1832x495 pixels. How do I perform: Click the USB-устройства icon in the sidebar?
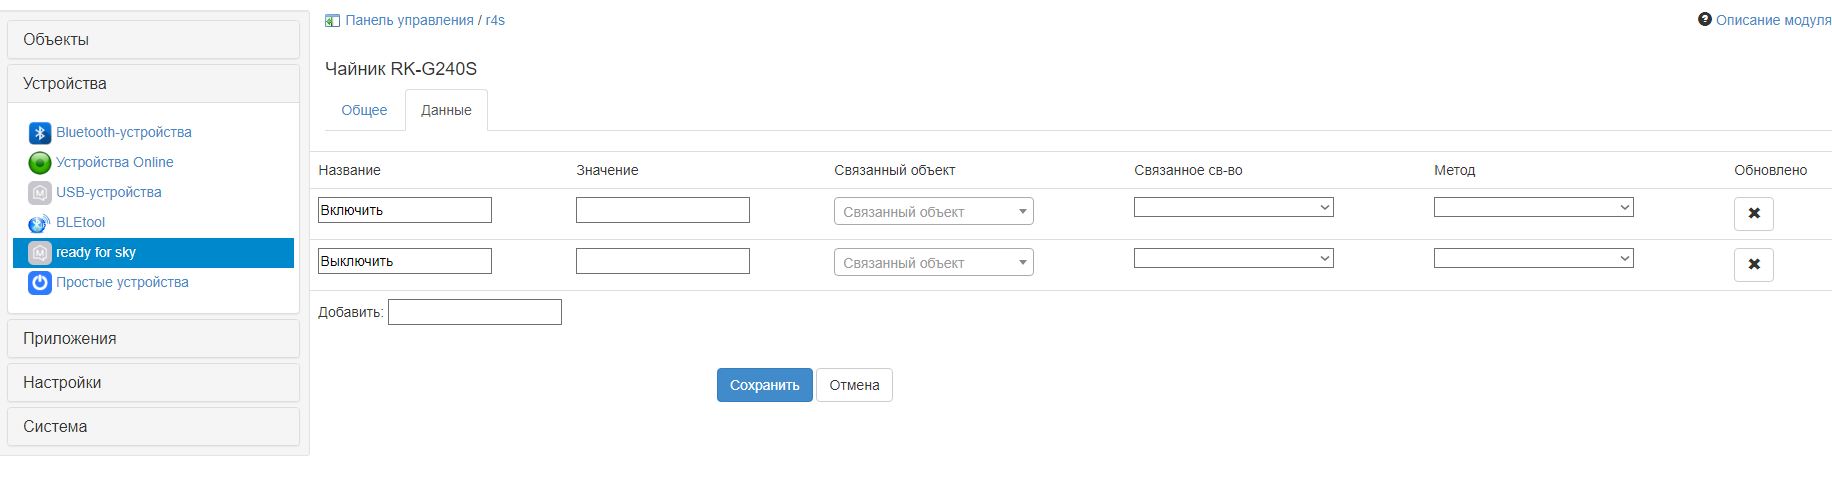pos(40,193)
